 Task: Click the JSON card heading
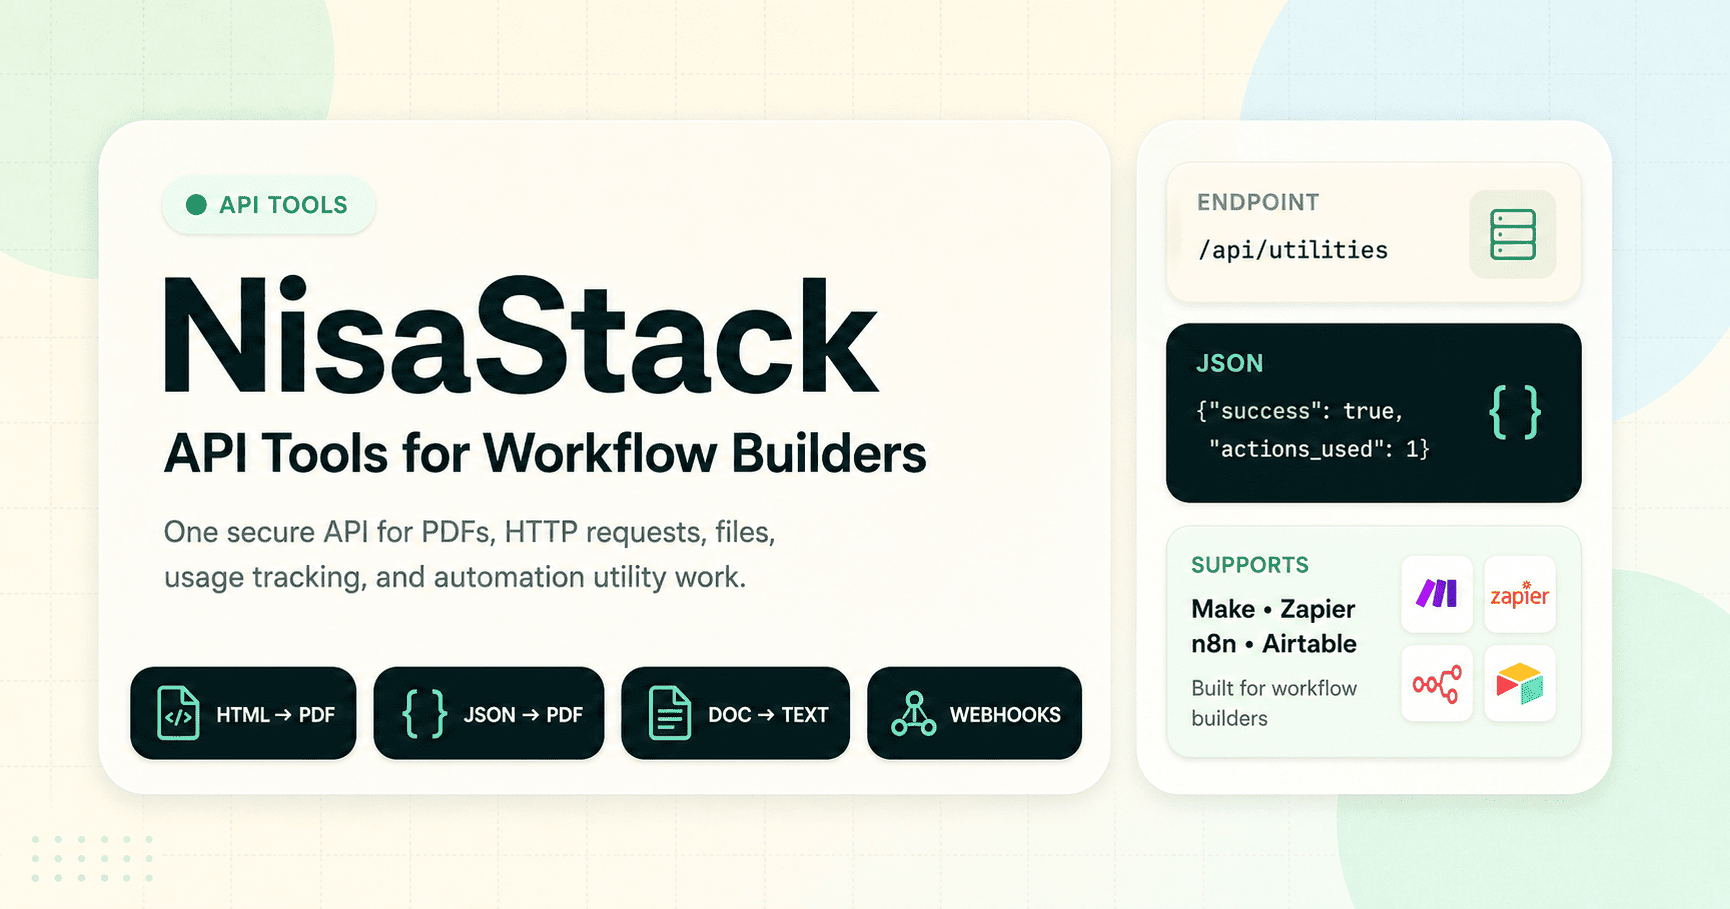pyautogui.click(x=1230, y=363)
